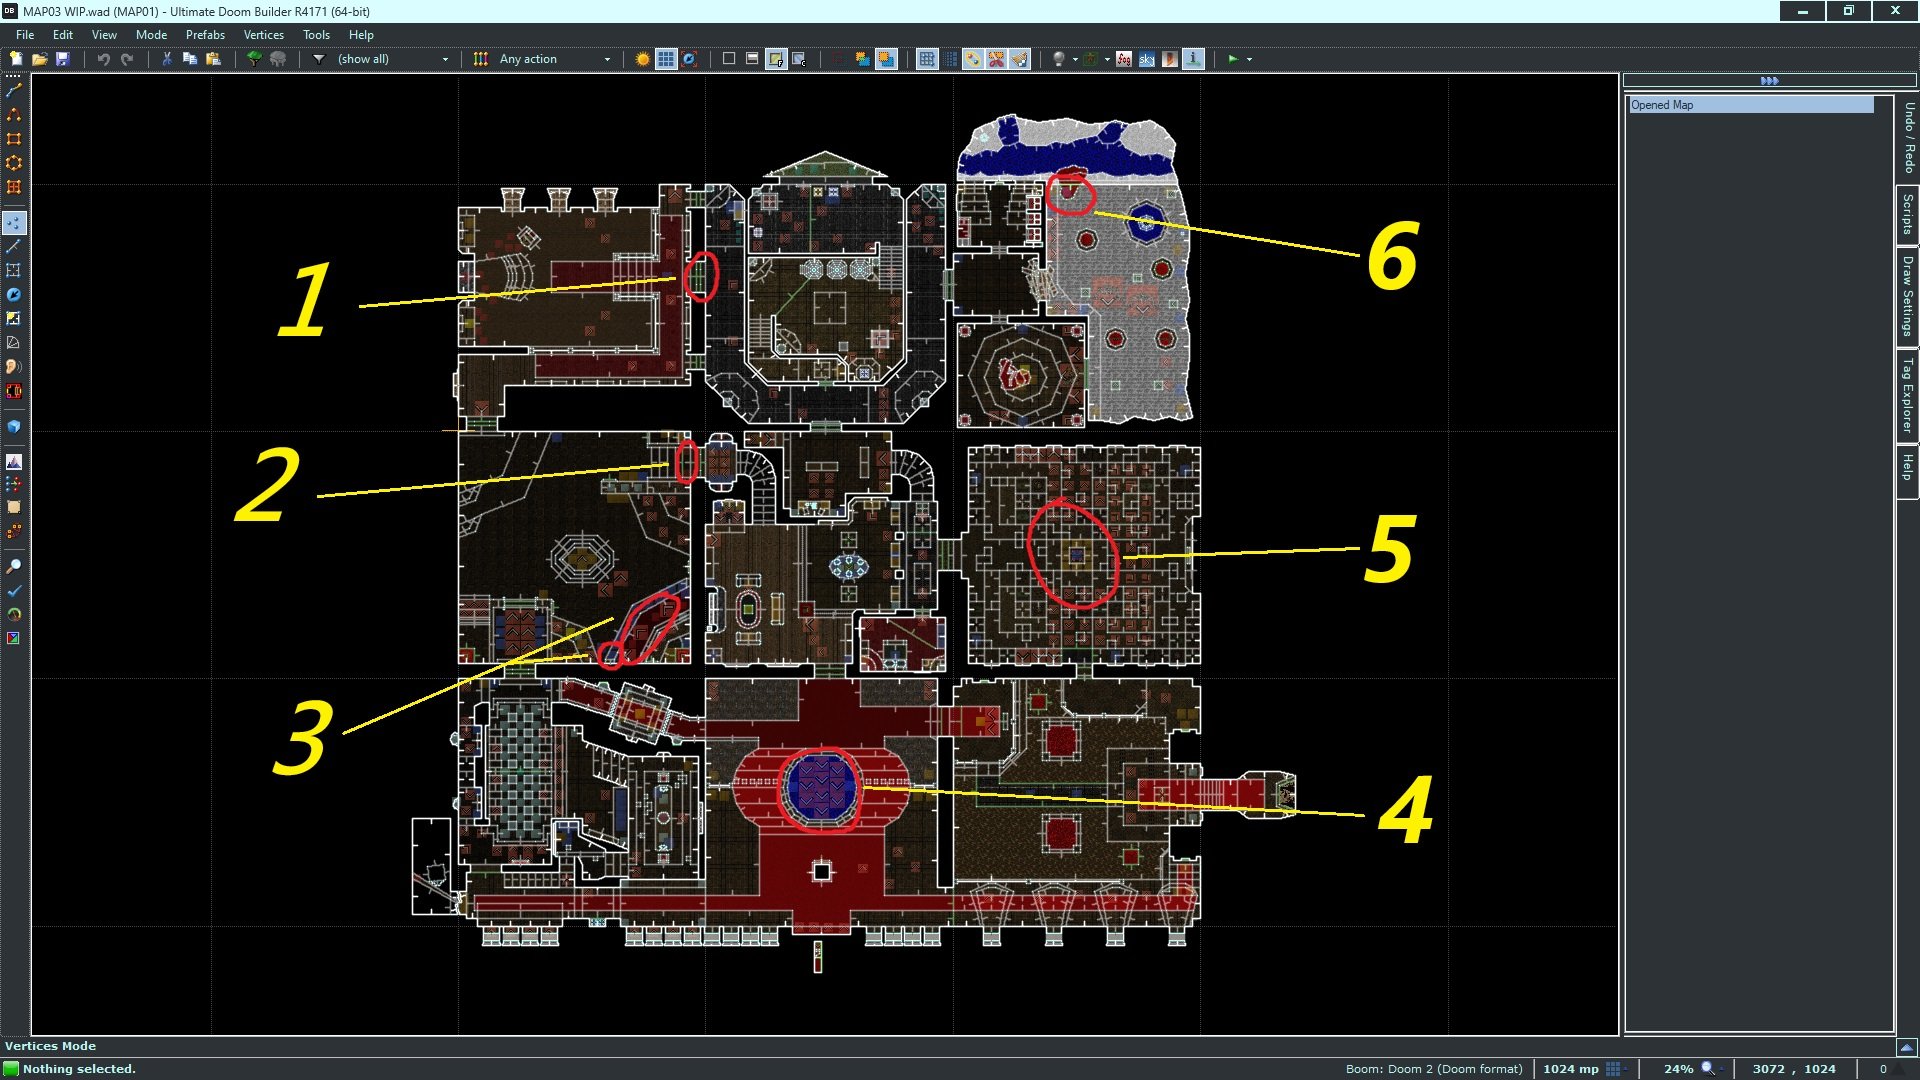Viewport: 1920px width, 1080px height.
Task: Open the Scripts side tab
Action: 1908,214
